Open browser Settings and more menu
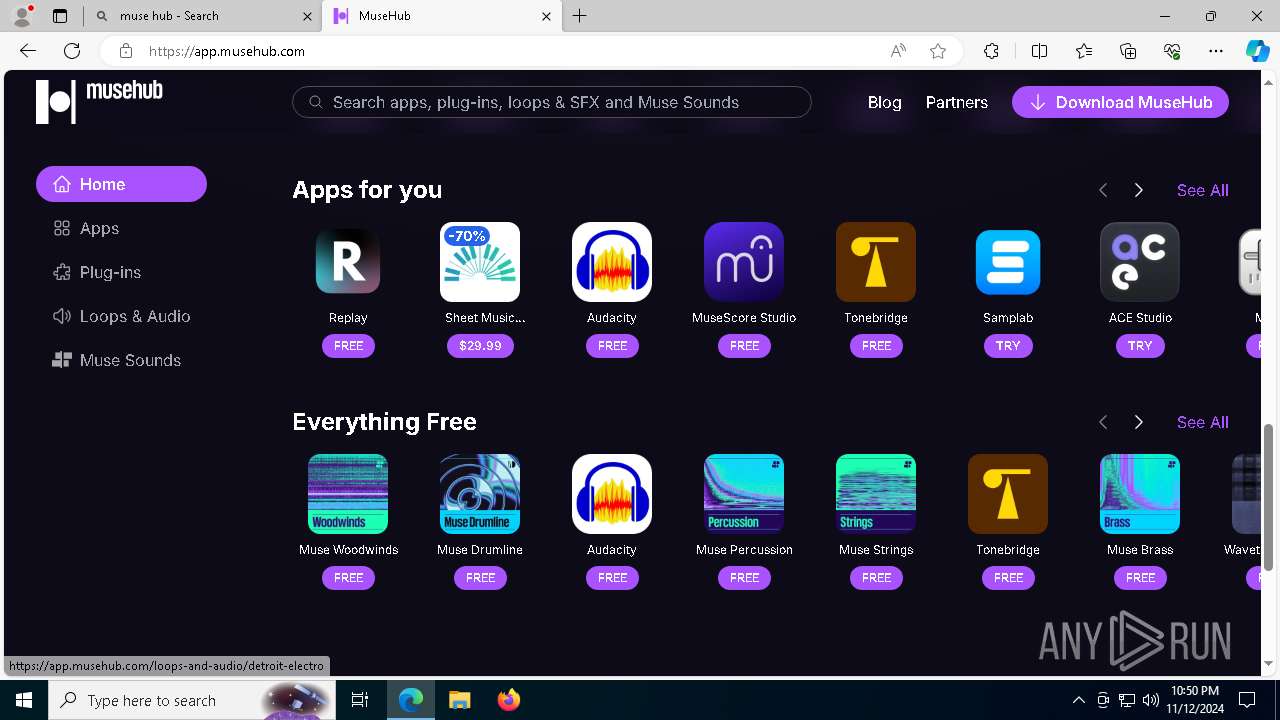Image resolution: width=1280 pixels, height=720 pixels. (x=1216, y=51)
